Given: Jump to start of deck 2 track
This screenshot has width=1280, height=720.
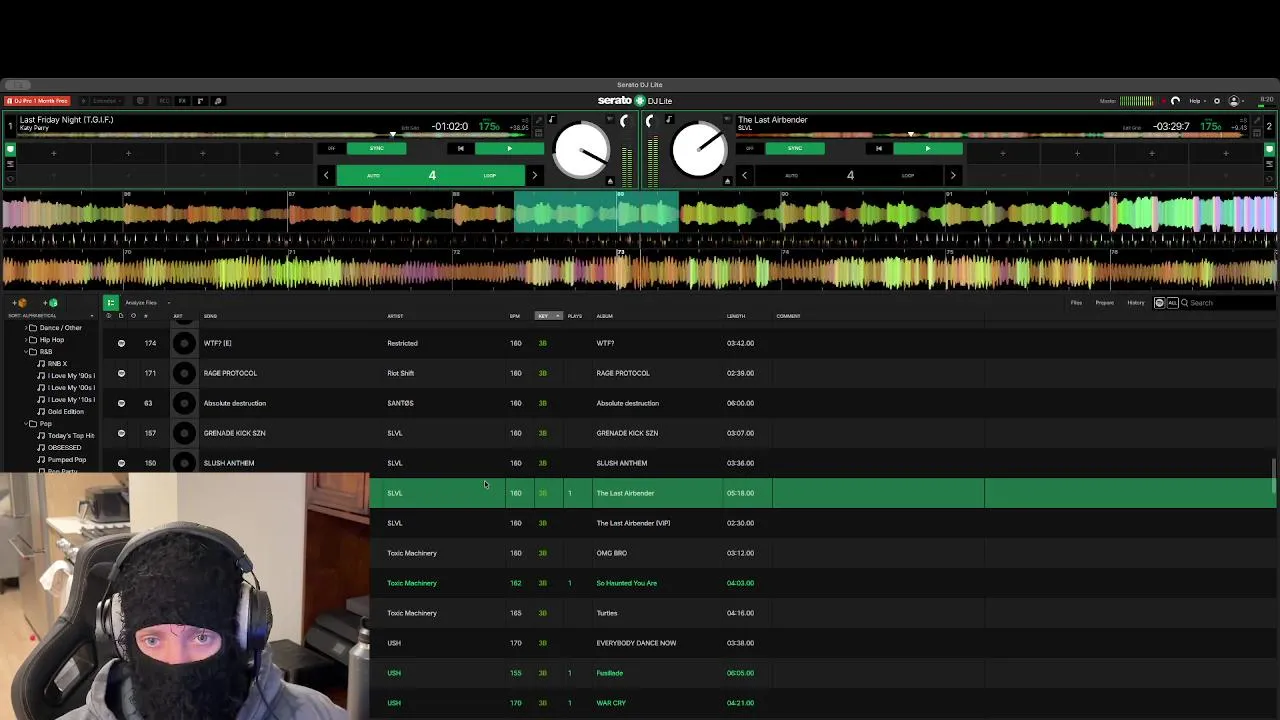Looking at the screenshot, I should (x=879, y=148).
